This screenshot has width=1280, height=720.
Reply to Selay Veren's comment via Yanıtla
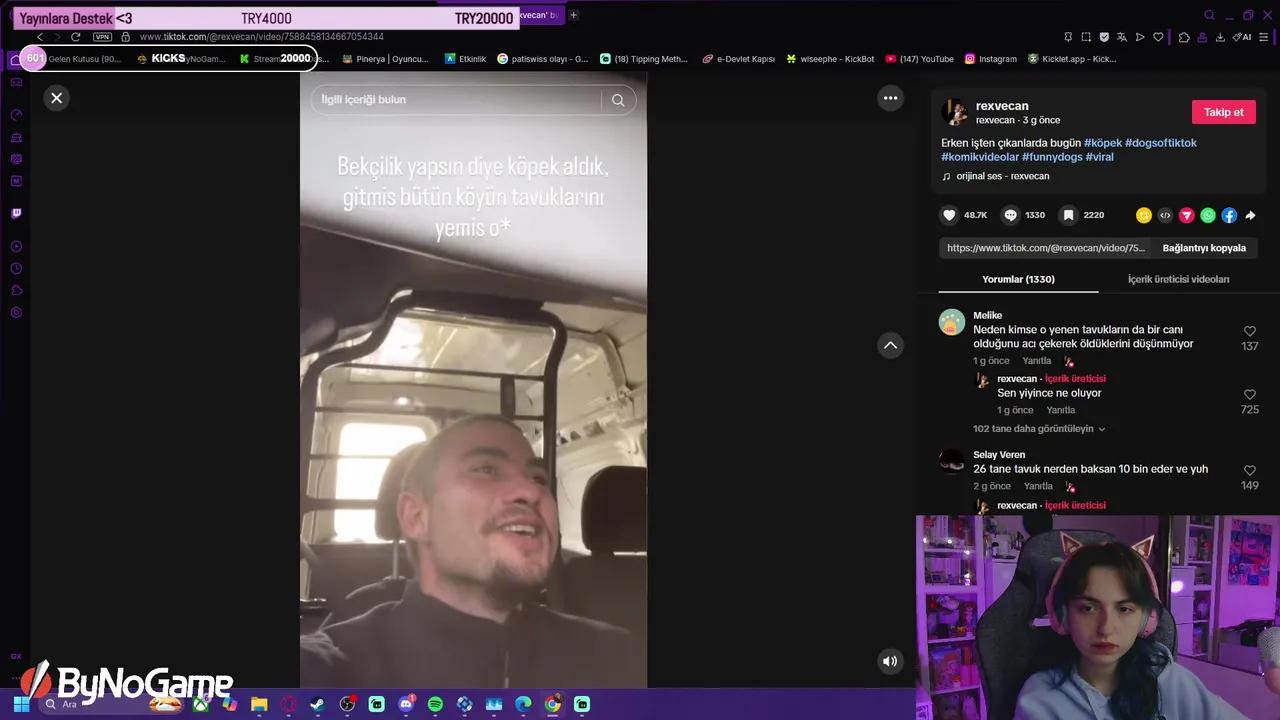[x=1038, y=486]
